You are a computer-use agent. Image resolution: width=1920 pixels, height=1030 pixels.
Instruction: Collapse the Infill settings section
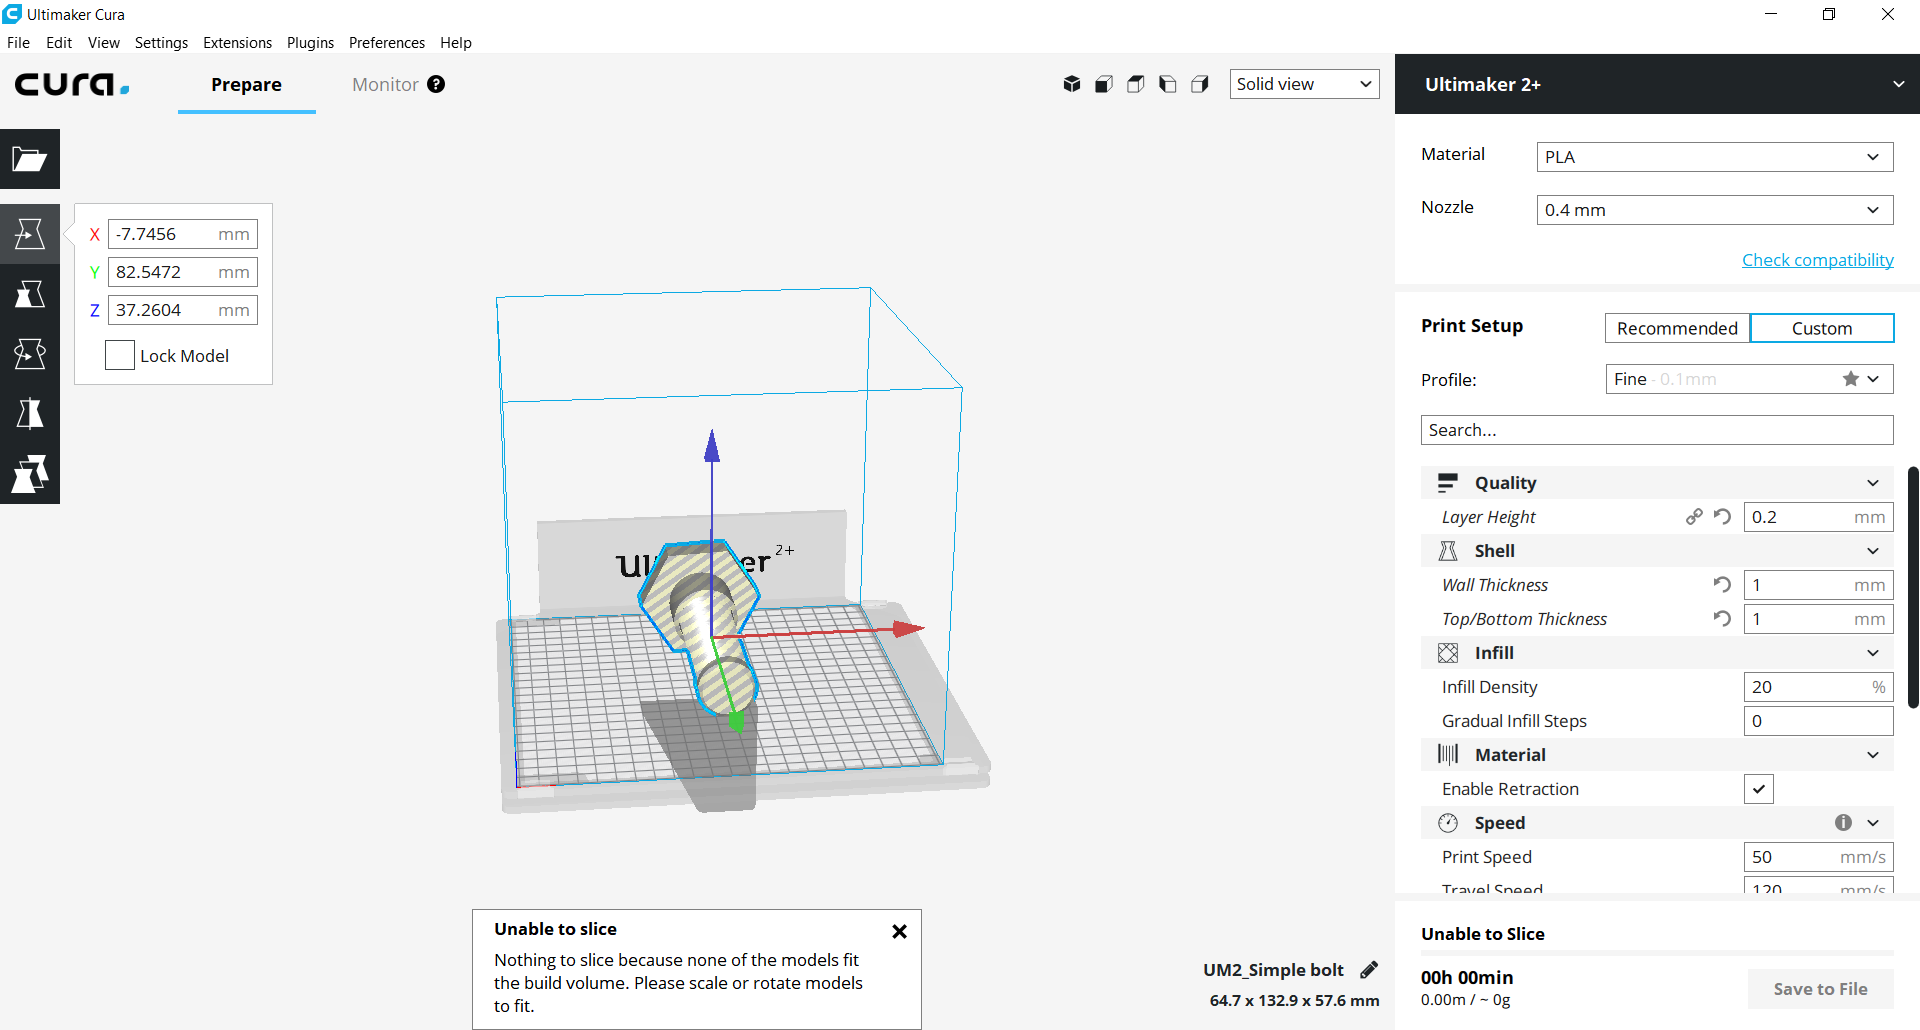[x=1873, y=653]
